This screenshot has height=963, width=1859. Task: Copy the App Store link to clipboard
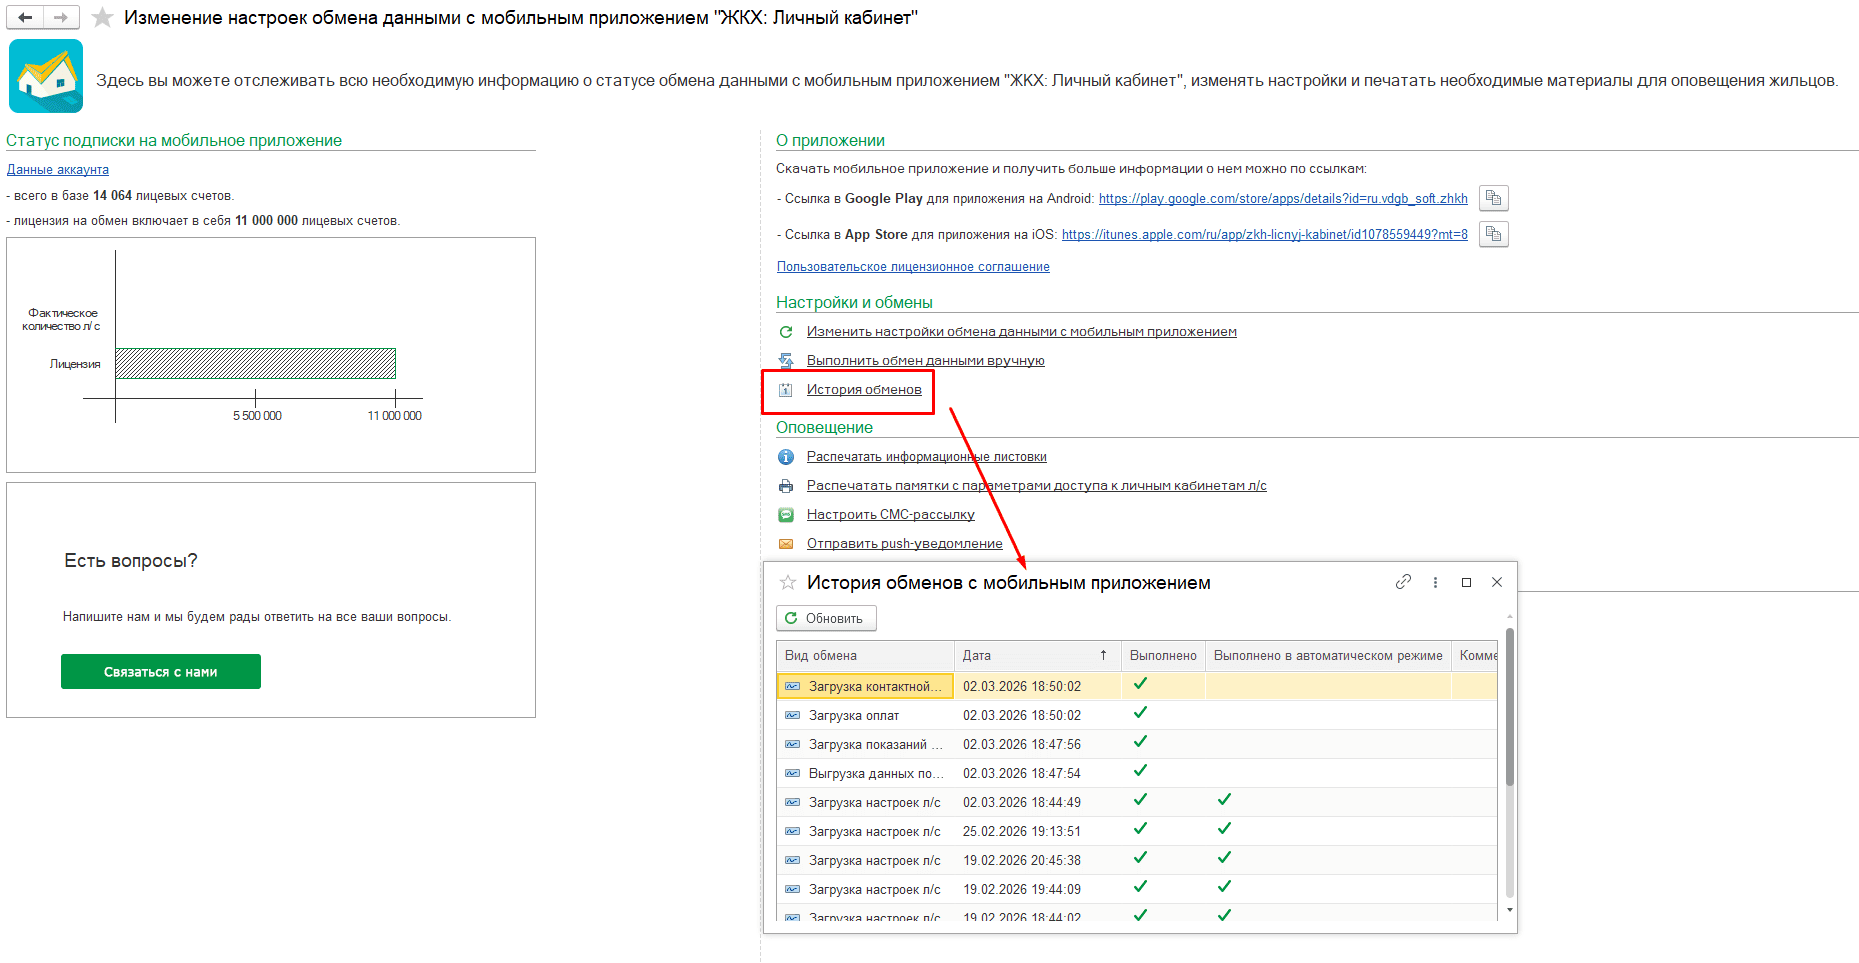click(1493, 234)
